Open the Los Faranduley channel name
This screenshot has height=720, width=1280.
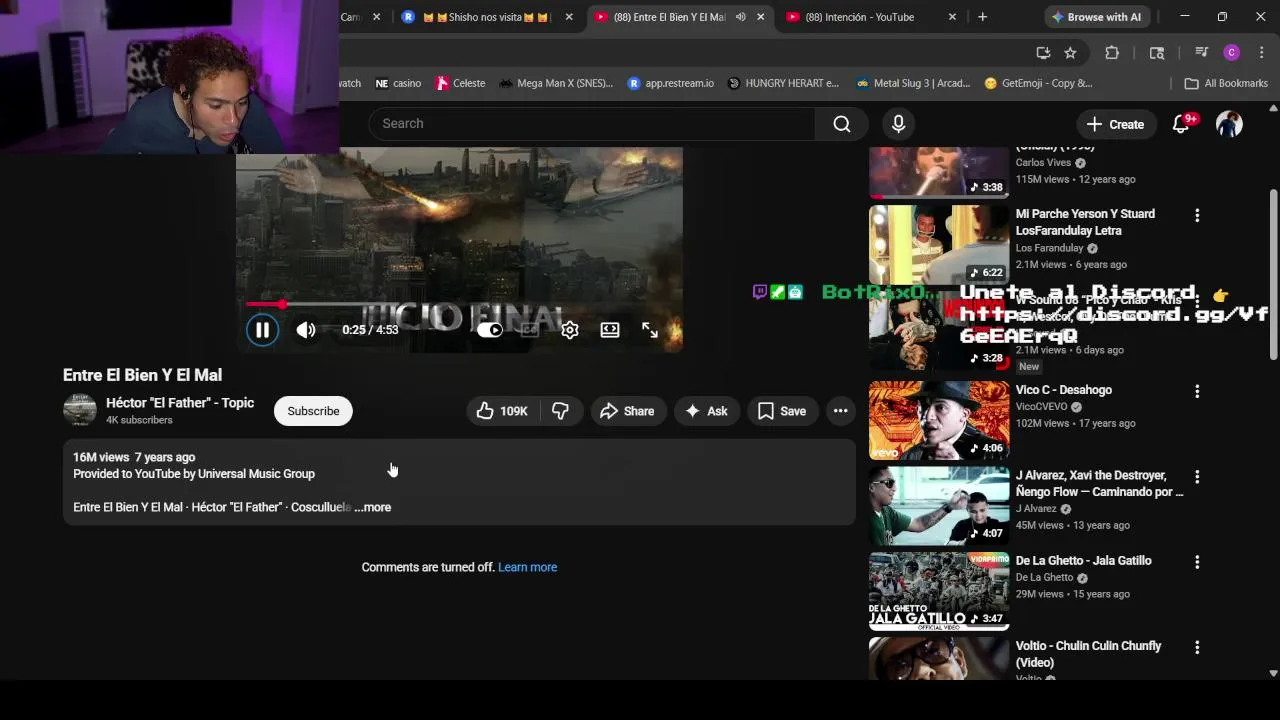pyautogui.click(x=1050, y=248)
